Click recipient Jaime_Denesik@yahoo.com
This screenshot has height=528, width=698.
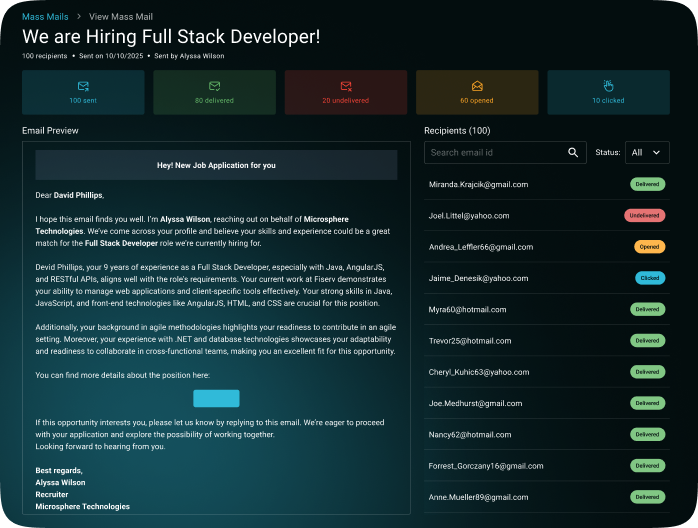click(x=479, y=278)
